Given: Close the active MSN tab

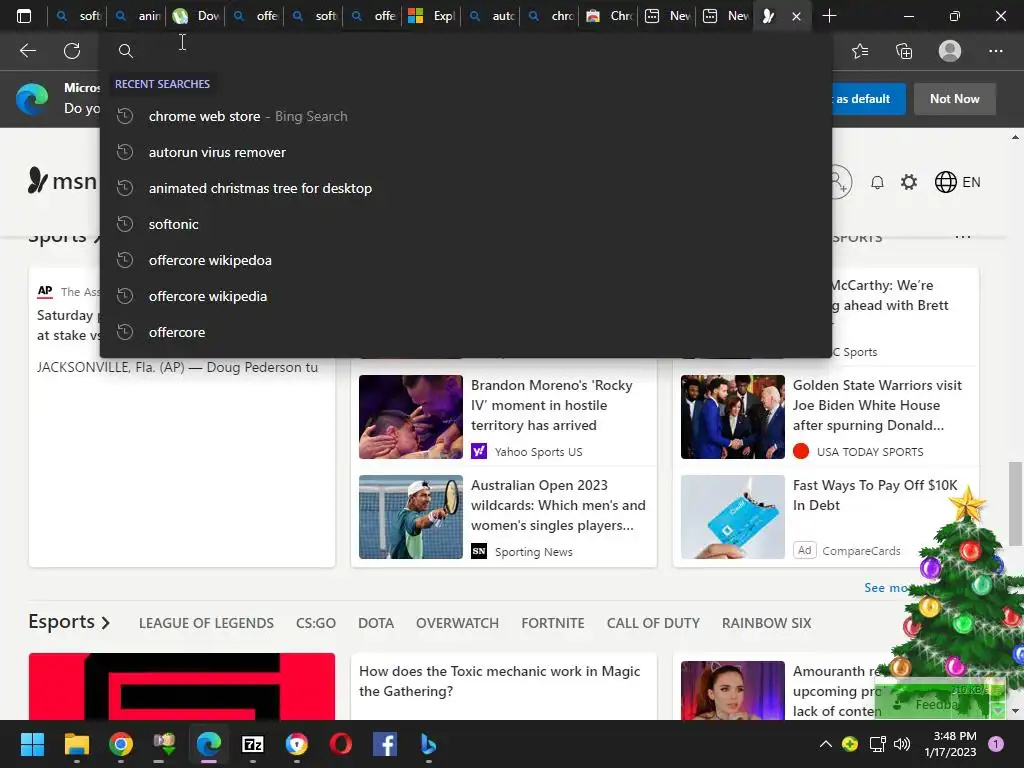Looking at the screenshot, I should 796,16.
